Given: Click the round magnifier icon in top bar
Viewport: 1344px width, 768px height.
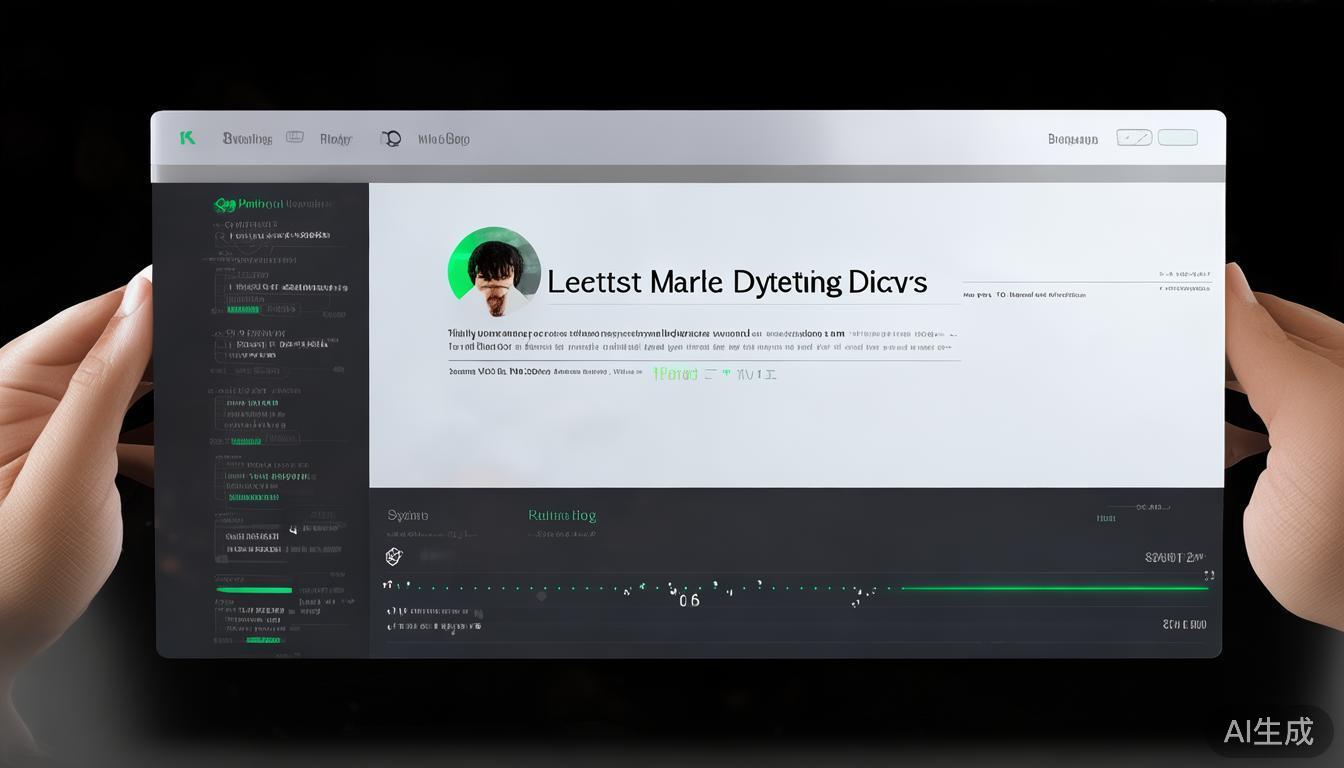Looking at the screenshot, I should tap(391, 138).
